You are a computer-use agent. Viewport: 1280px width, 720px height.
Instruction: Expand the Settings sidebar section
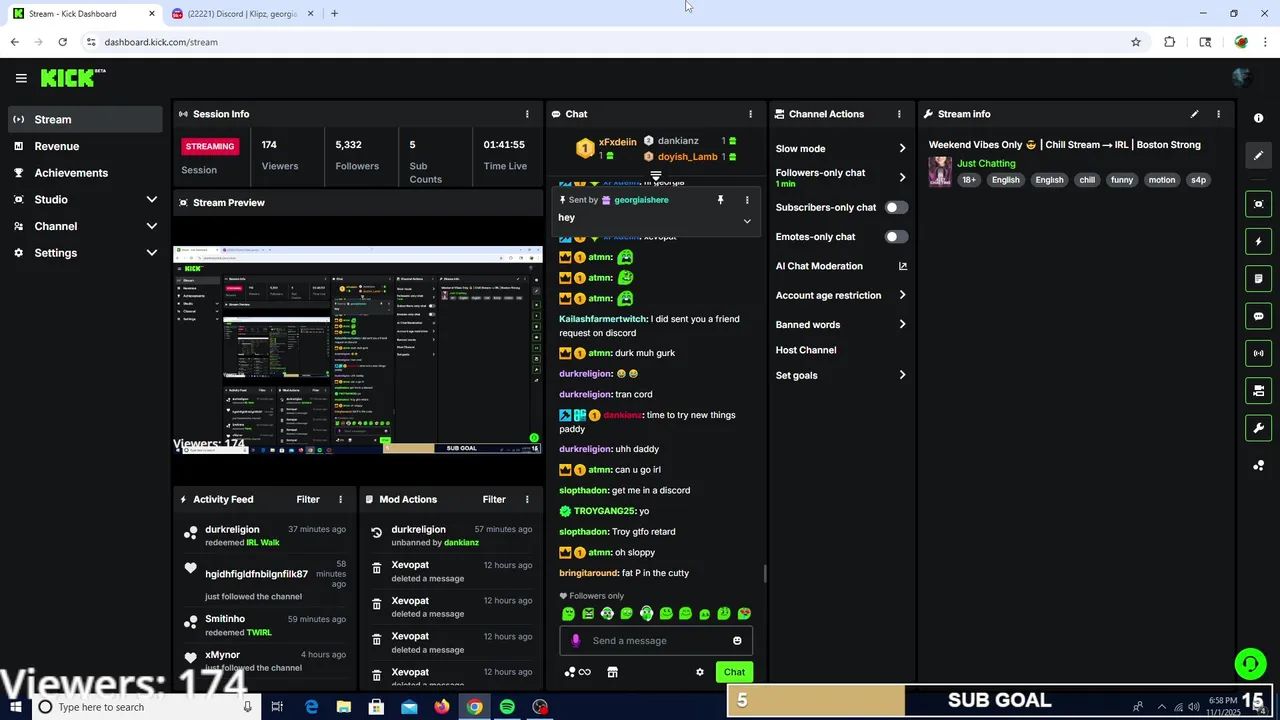[152, 253]
